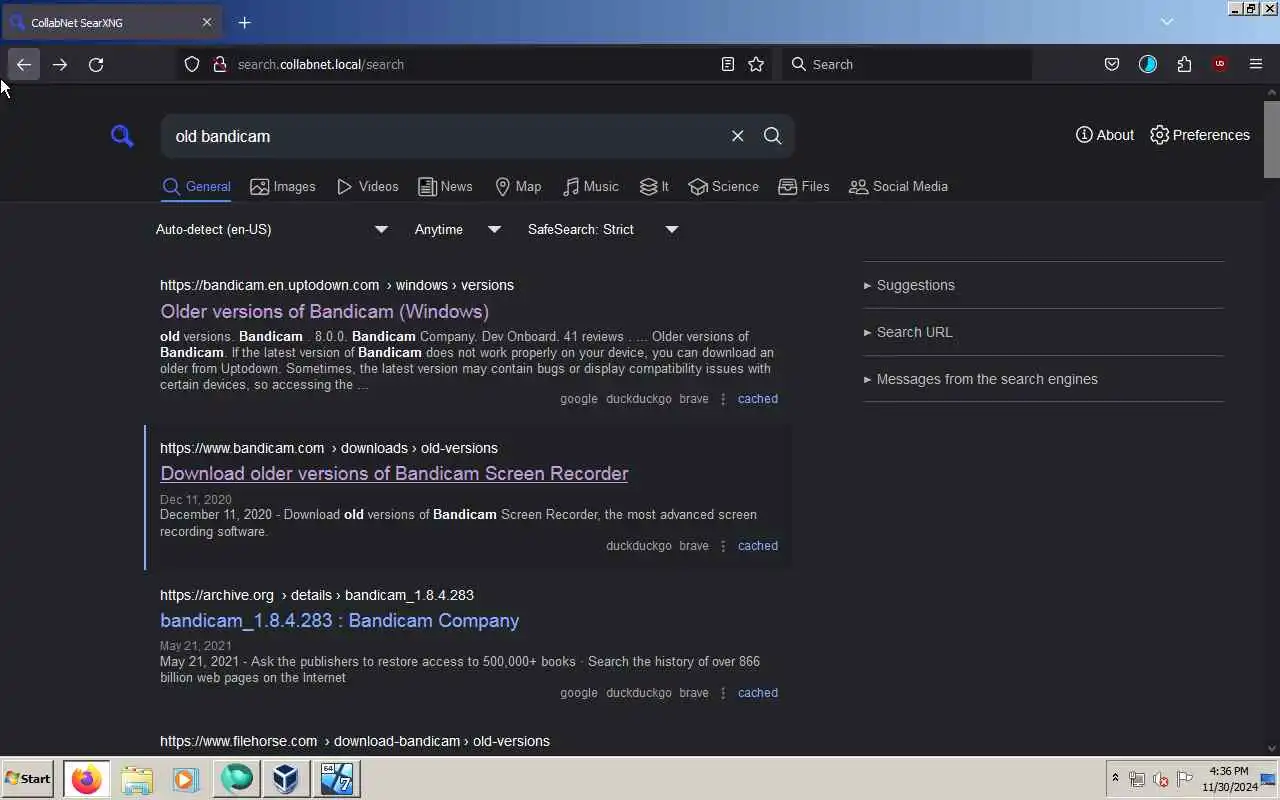Go forward one page

(x=60, y=64)
